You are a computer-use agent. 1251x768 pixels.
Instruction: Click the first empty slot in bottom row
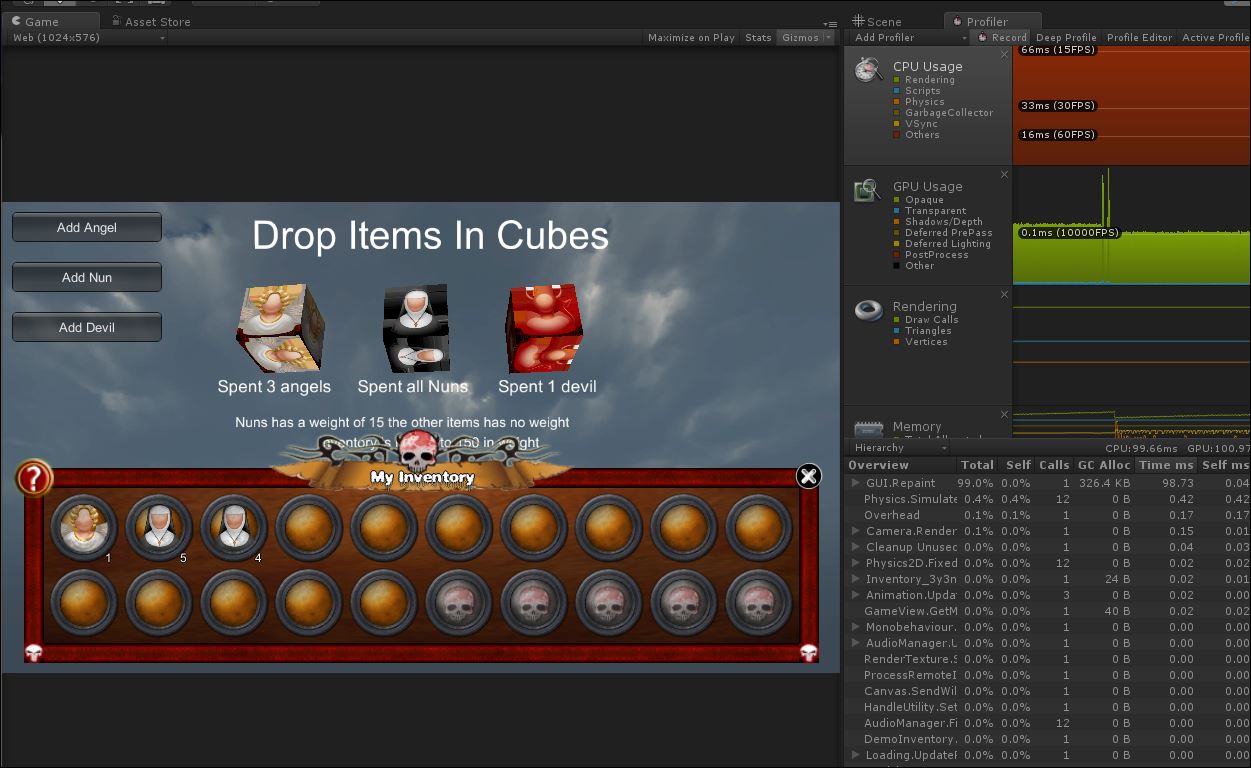pos(84,602)
